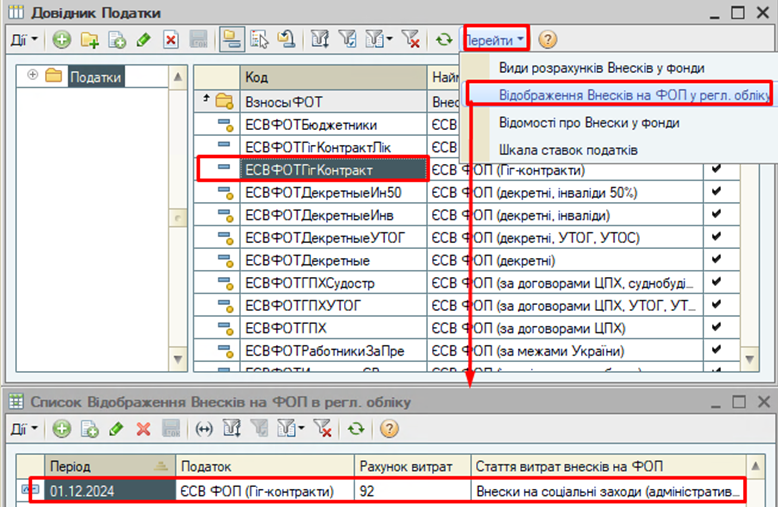The width and height of the screenshot is (778, 508).
Task: Click the pencil edit icon in Податки toolbar
Action: (x=144, y=41)
